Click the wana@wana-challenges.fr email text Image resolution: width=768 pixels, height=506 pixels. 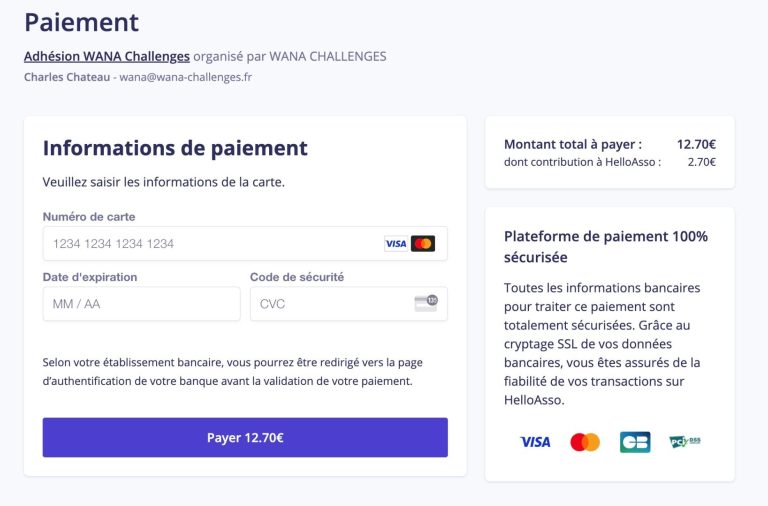[186, 77]
